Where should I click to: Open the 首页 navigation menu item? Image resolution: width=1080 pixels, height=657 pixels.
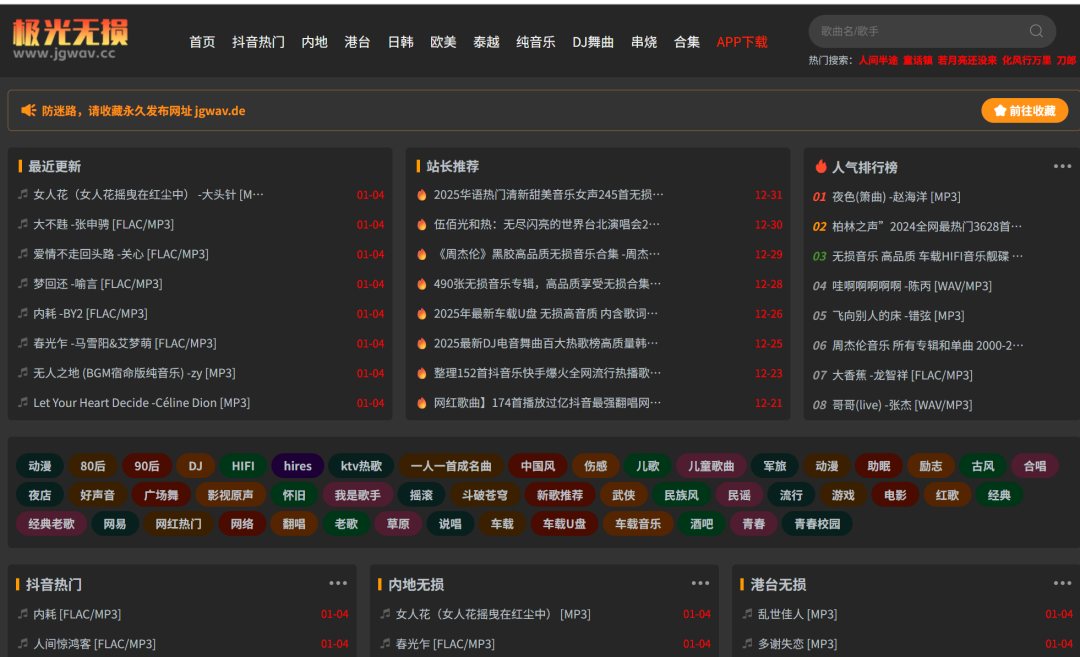tap(201, 43)
